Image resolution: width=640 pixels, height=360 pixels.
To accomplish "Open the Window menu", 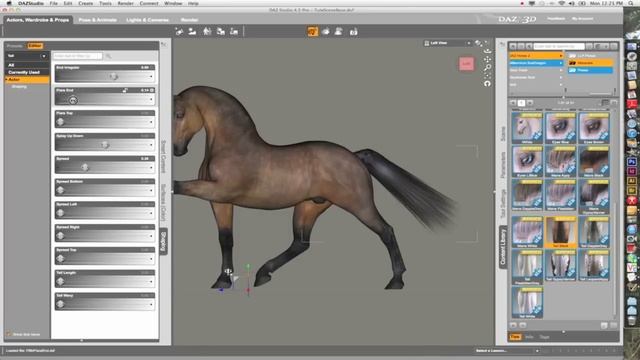I will click(x=173, y=3).
